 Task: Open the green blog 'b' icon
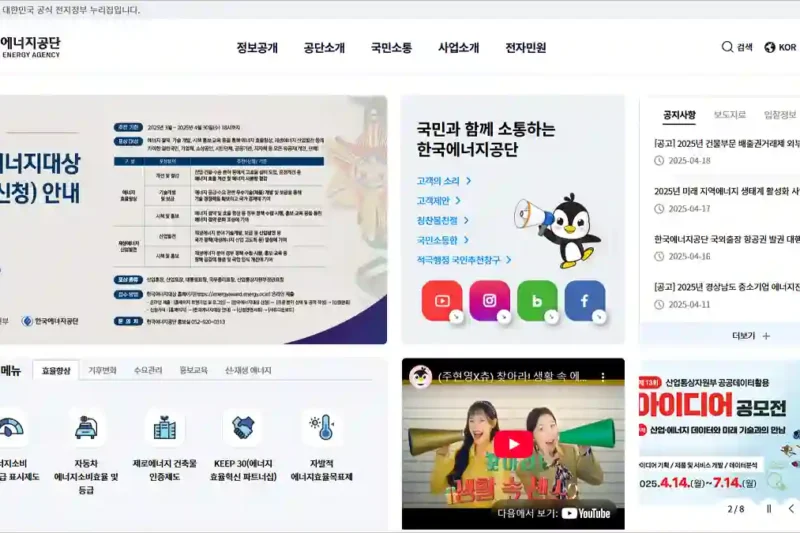tap(537, 301)
